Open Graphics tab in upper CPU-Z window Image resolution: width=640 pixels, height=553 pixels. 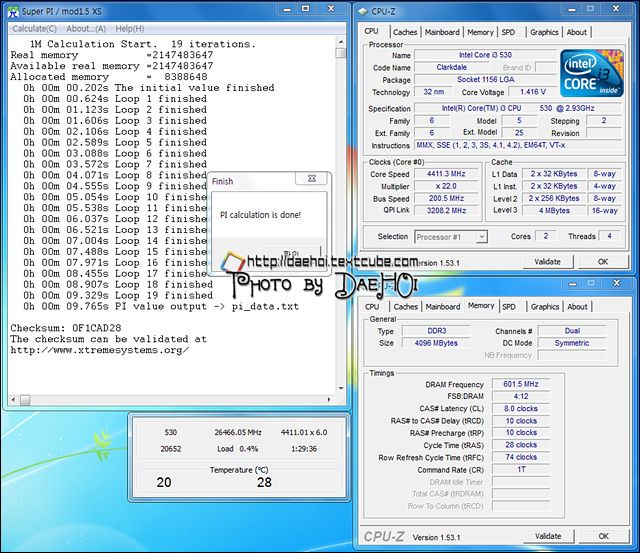click(544, 32)
